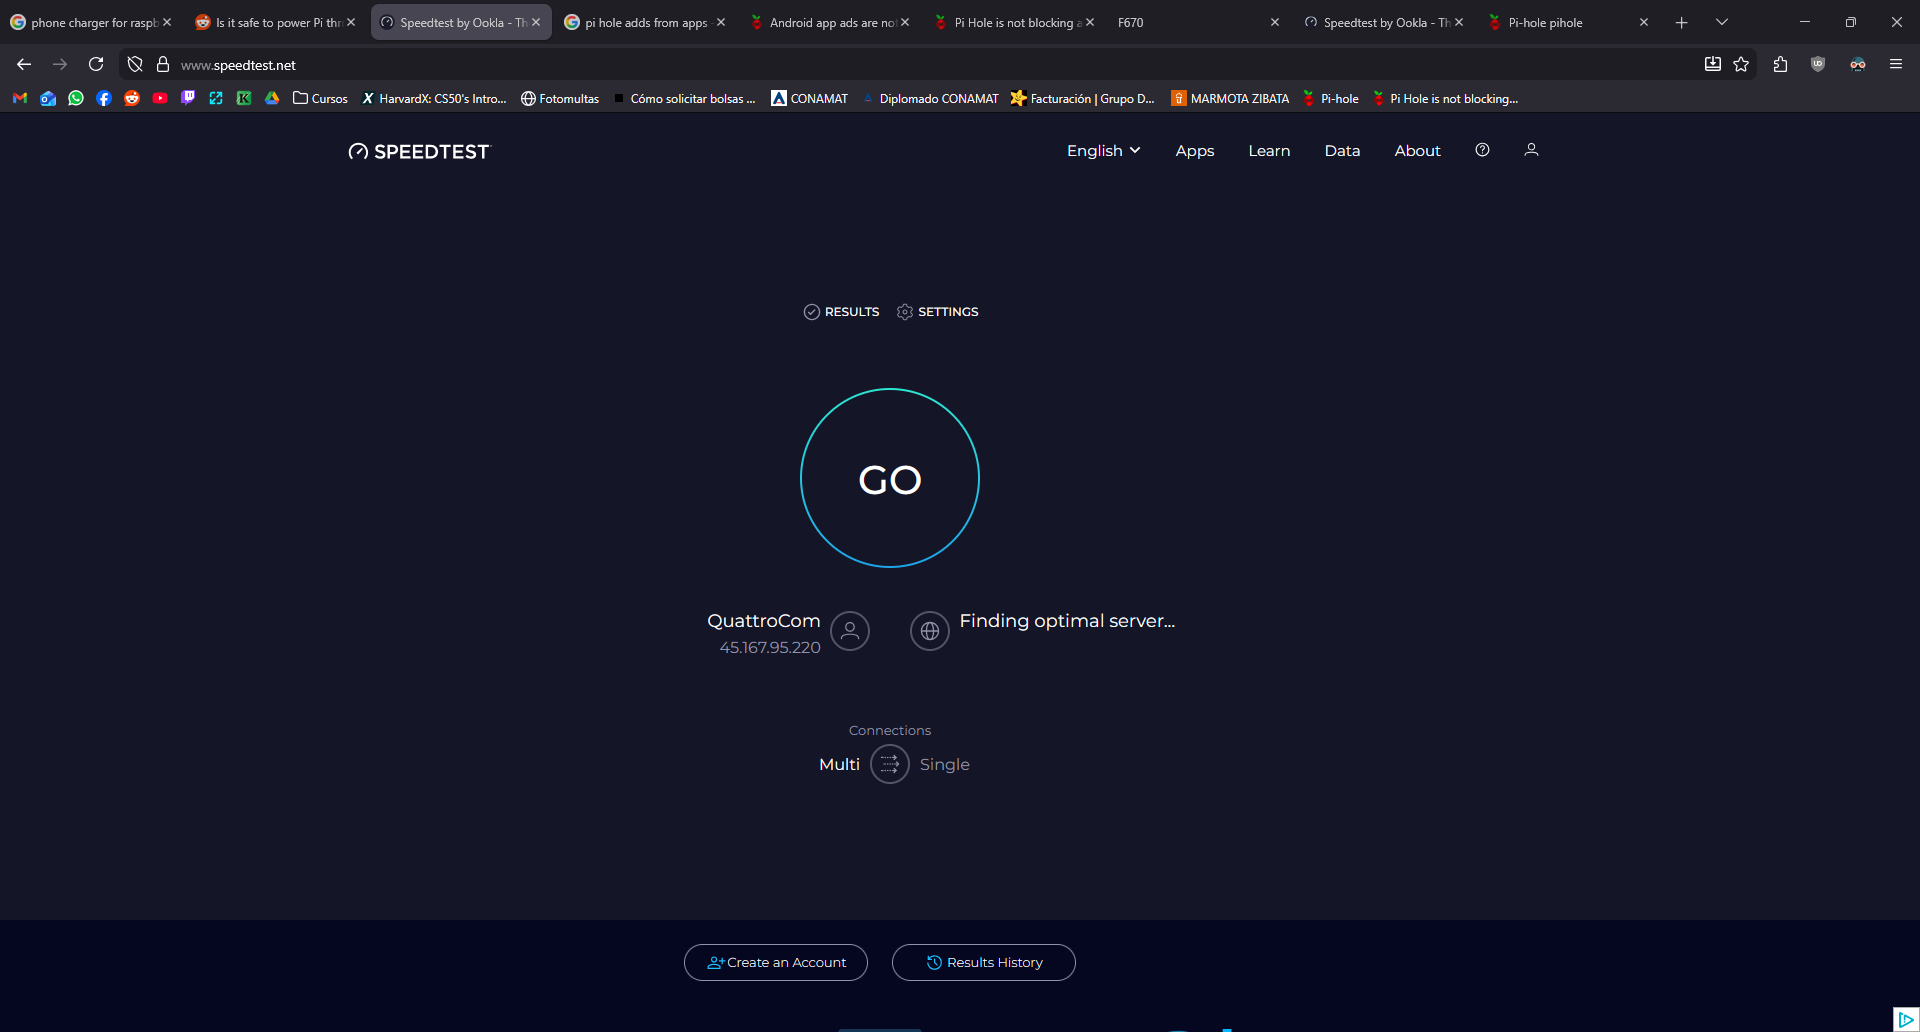Open the Apps menu item
The width and height of the screenshot is (1920, 1032).
click(1194, 151)
